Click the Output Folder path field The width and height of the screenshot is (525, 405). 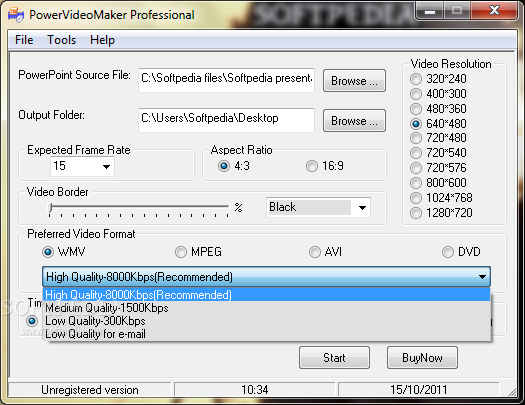[x=226, y=120]
